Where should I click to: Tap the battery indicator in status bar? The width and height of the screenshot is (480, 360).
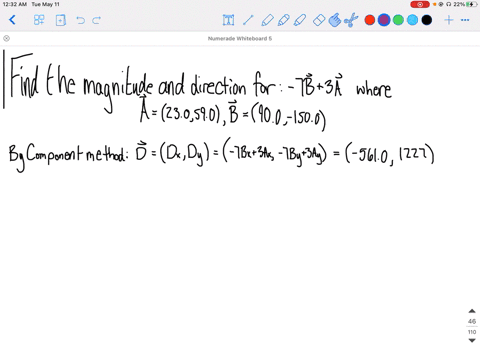pyautogui.click(x=471, y=4)
